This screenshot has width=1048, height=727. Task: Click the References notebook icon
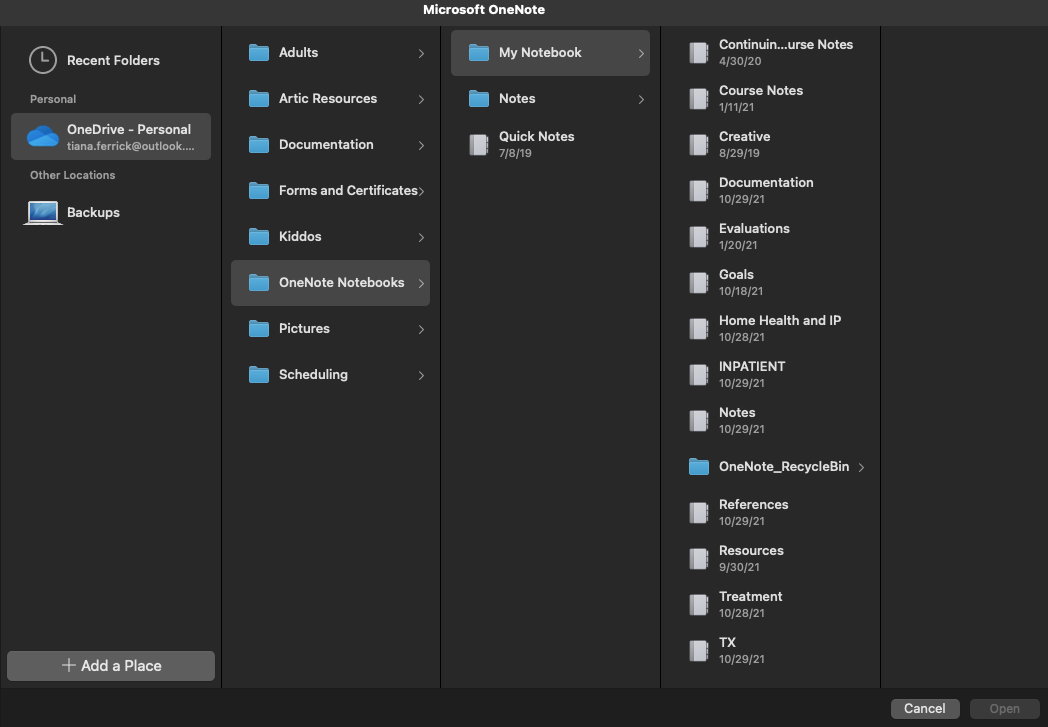(698, 513)
